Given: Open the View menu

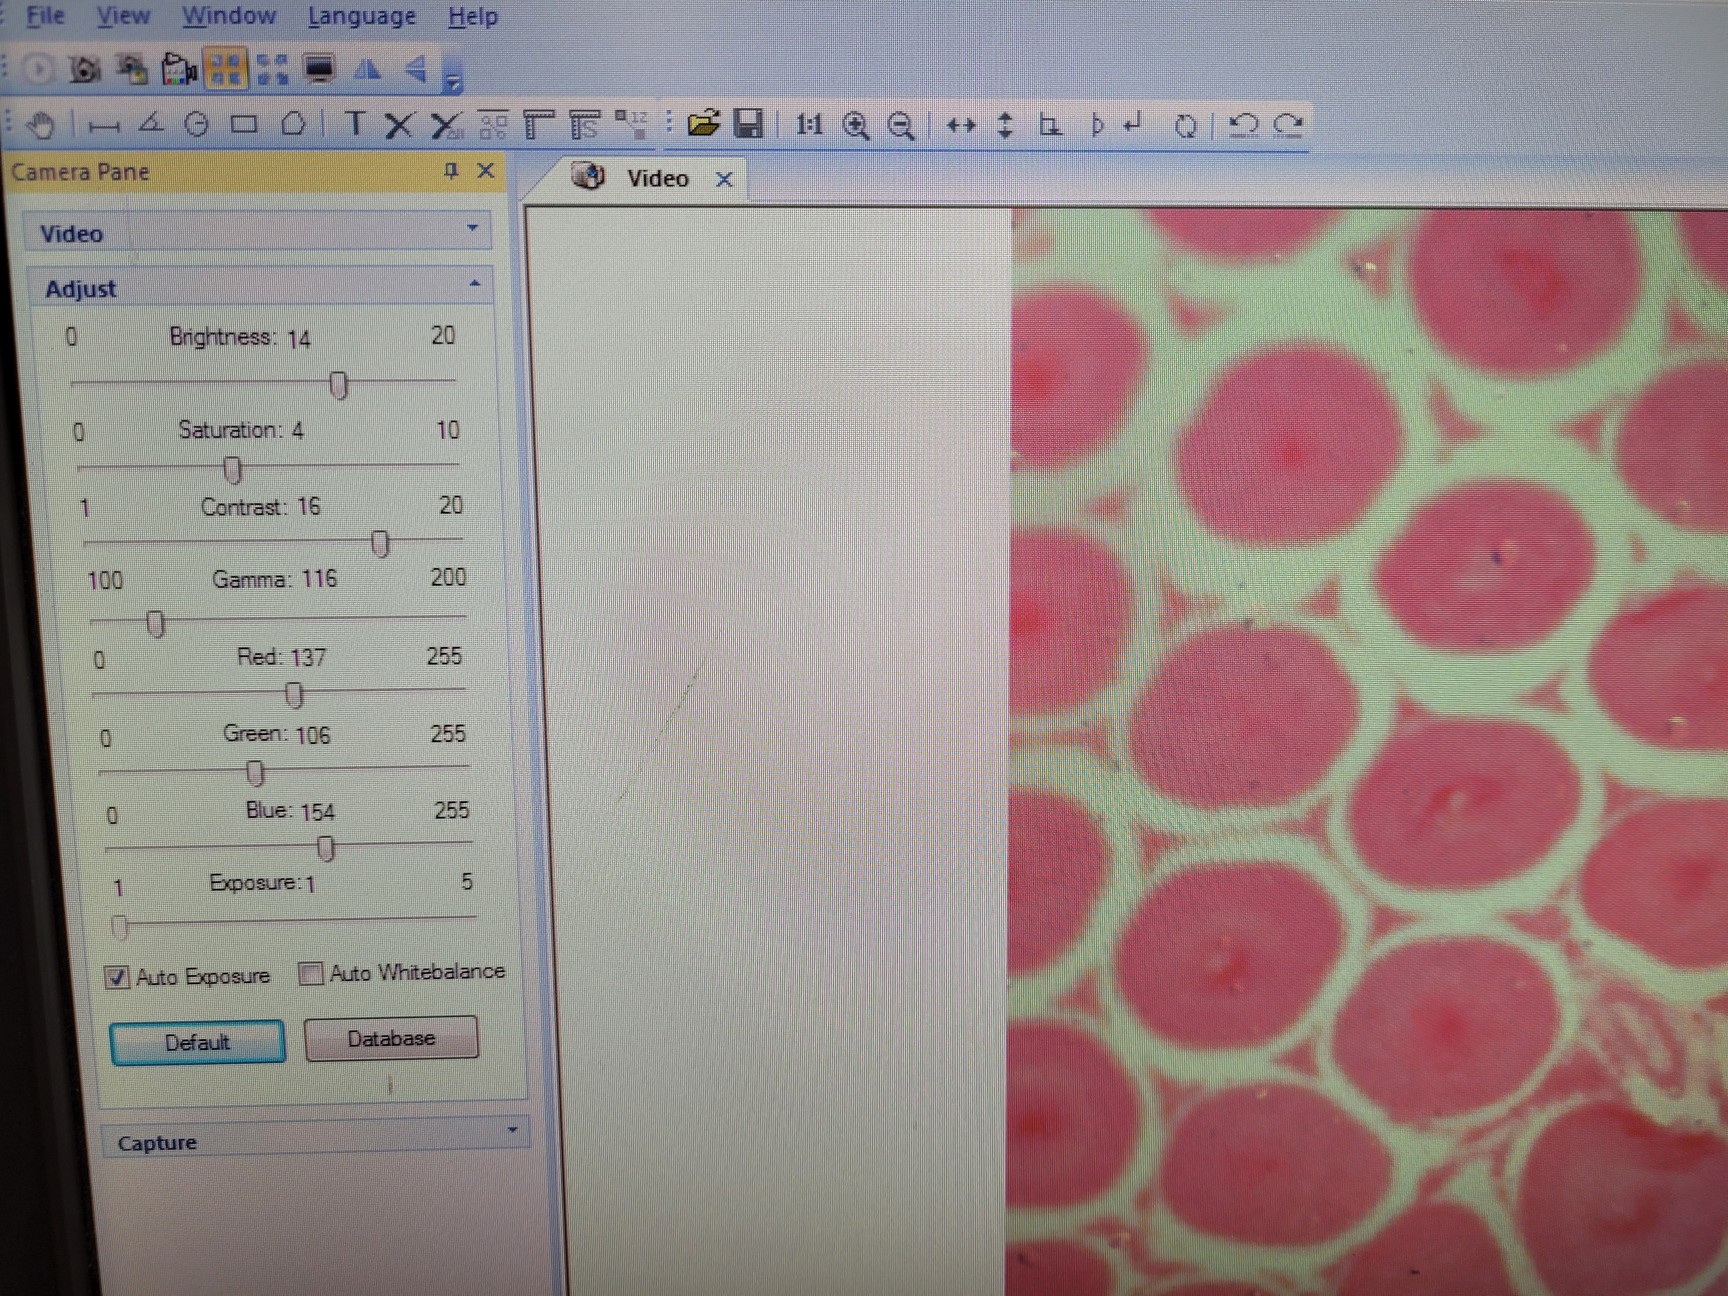Looking at the screenshot, I should [x=123, y=16].
